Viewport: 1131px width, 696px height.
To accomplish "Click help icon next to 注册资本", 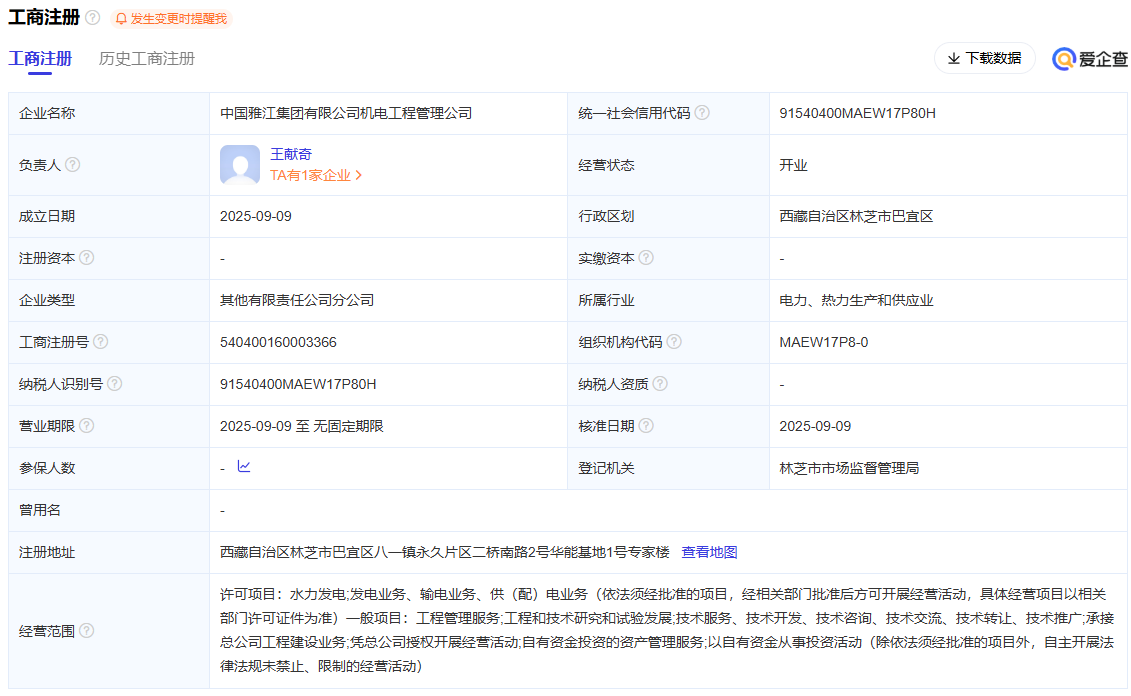I will pyautogui.click(x=87, y=258).
